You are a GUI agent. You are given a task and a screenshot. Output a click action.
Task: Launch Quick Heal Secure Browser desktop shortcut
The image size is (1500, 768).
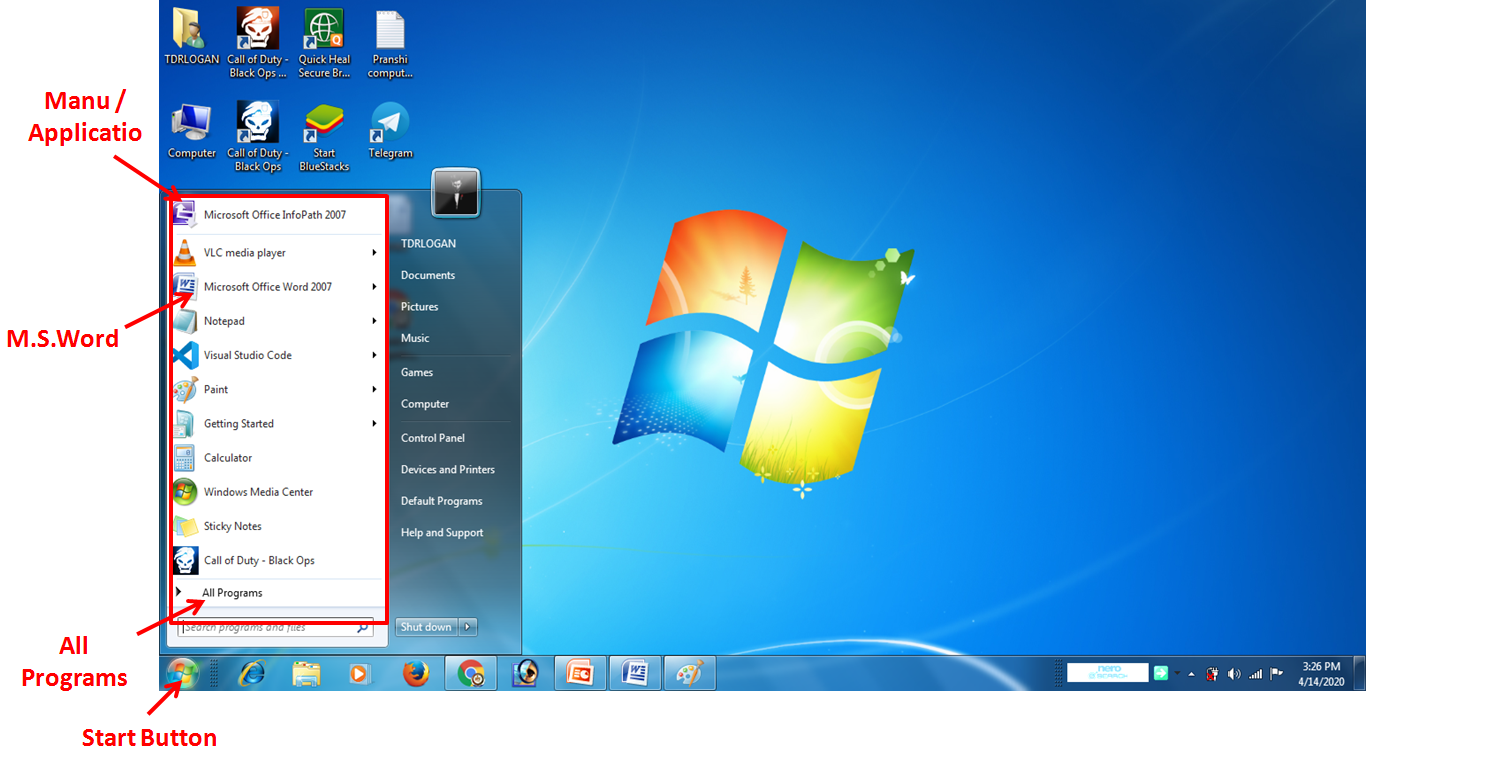(324, 43)
